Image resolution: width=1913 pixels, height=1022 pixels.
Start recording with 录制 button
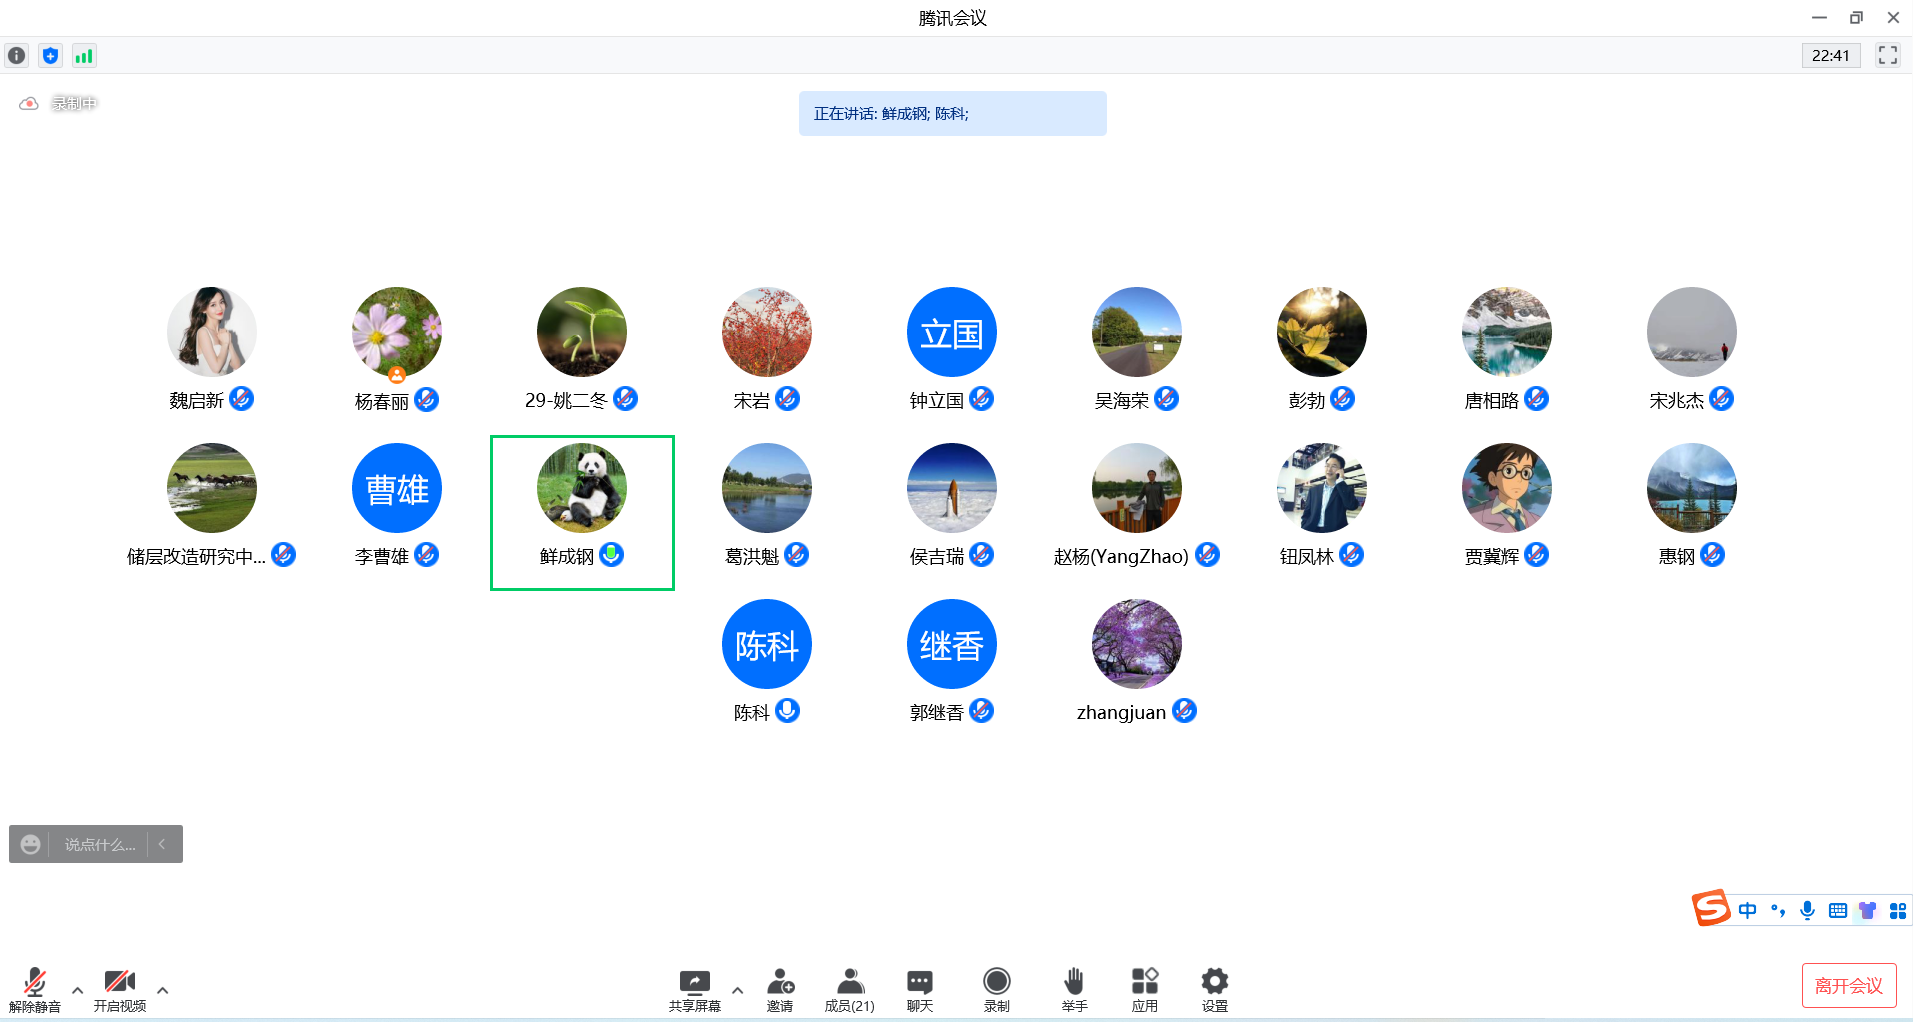tap(996, 989)
